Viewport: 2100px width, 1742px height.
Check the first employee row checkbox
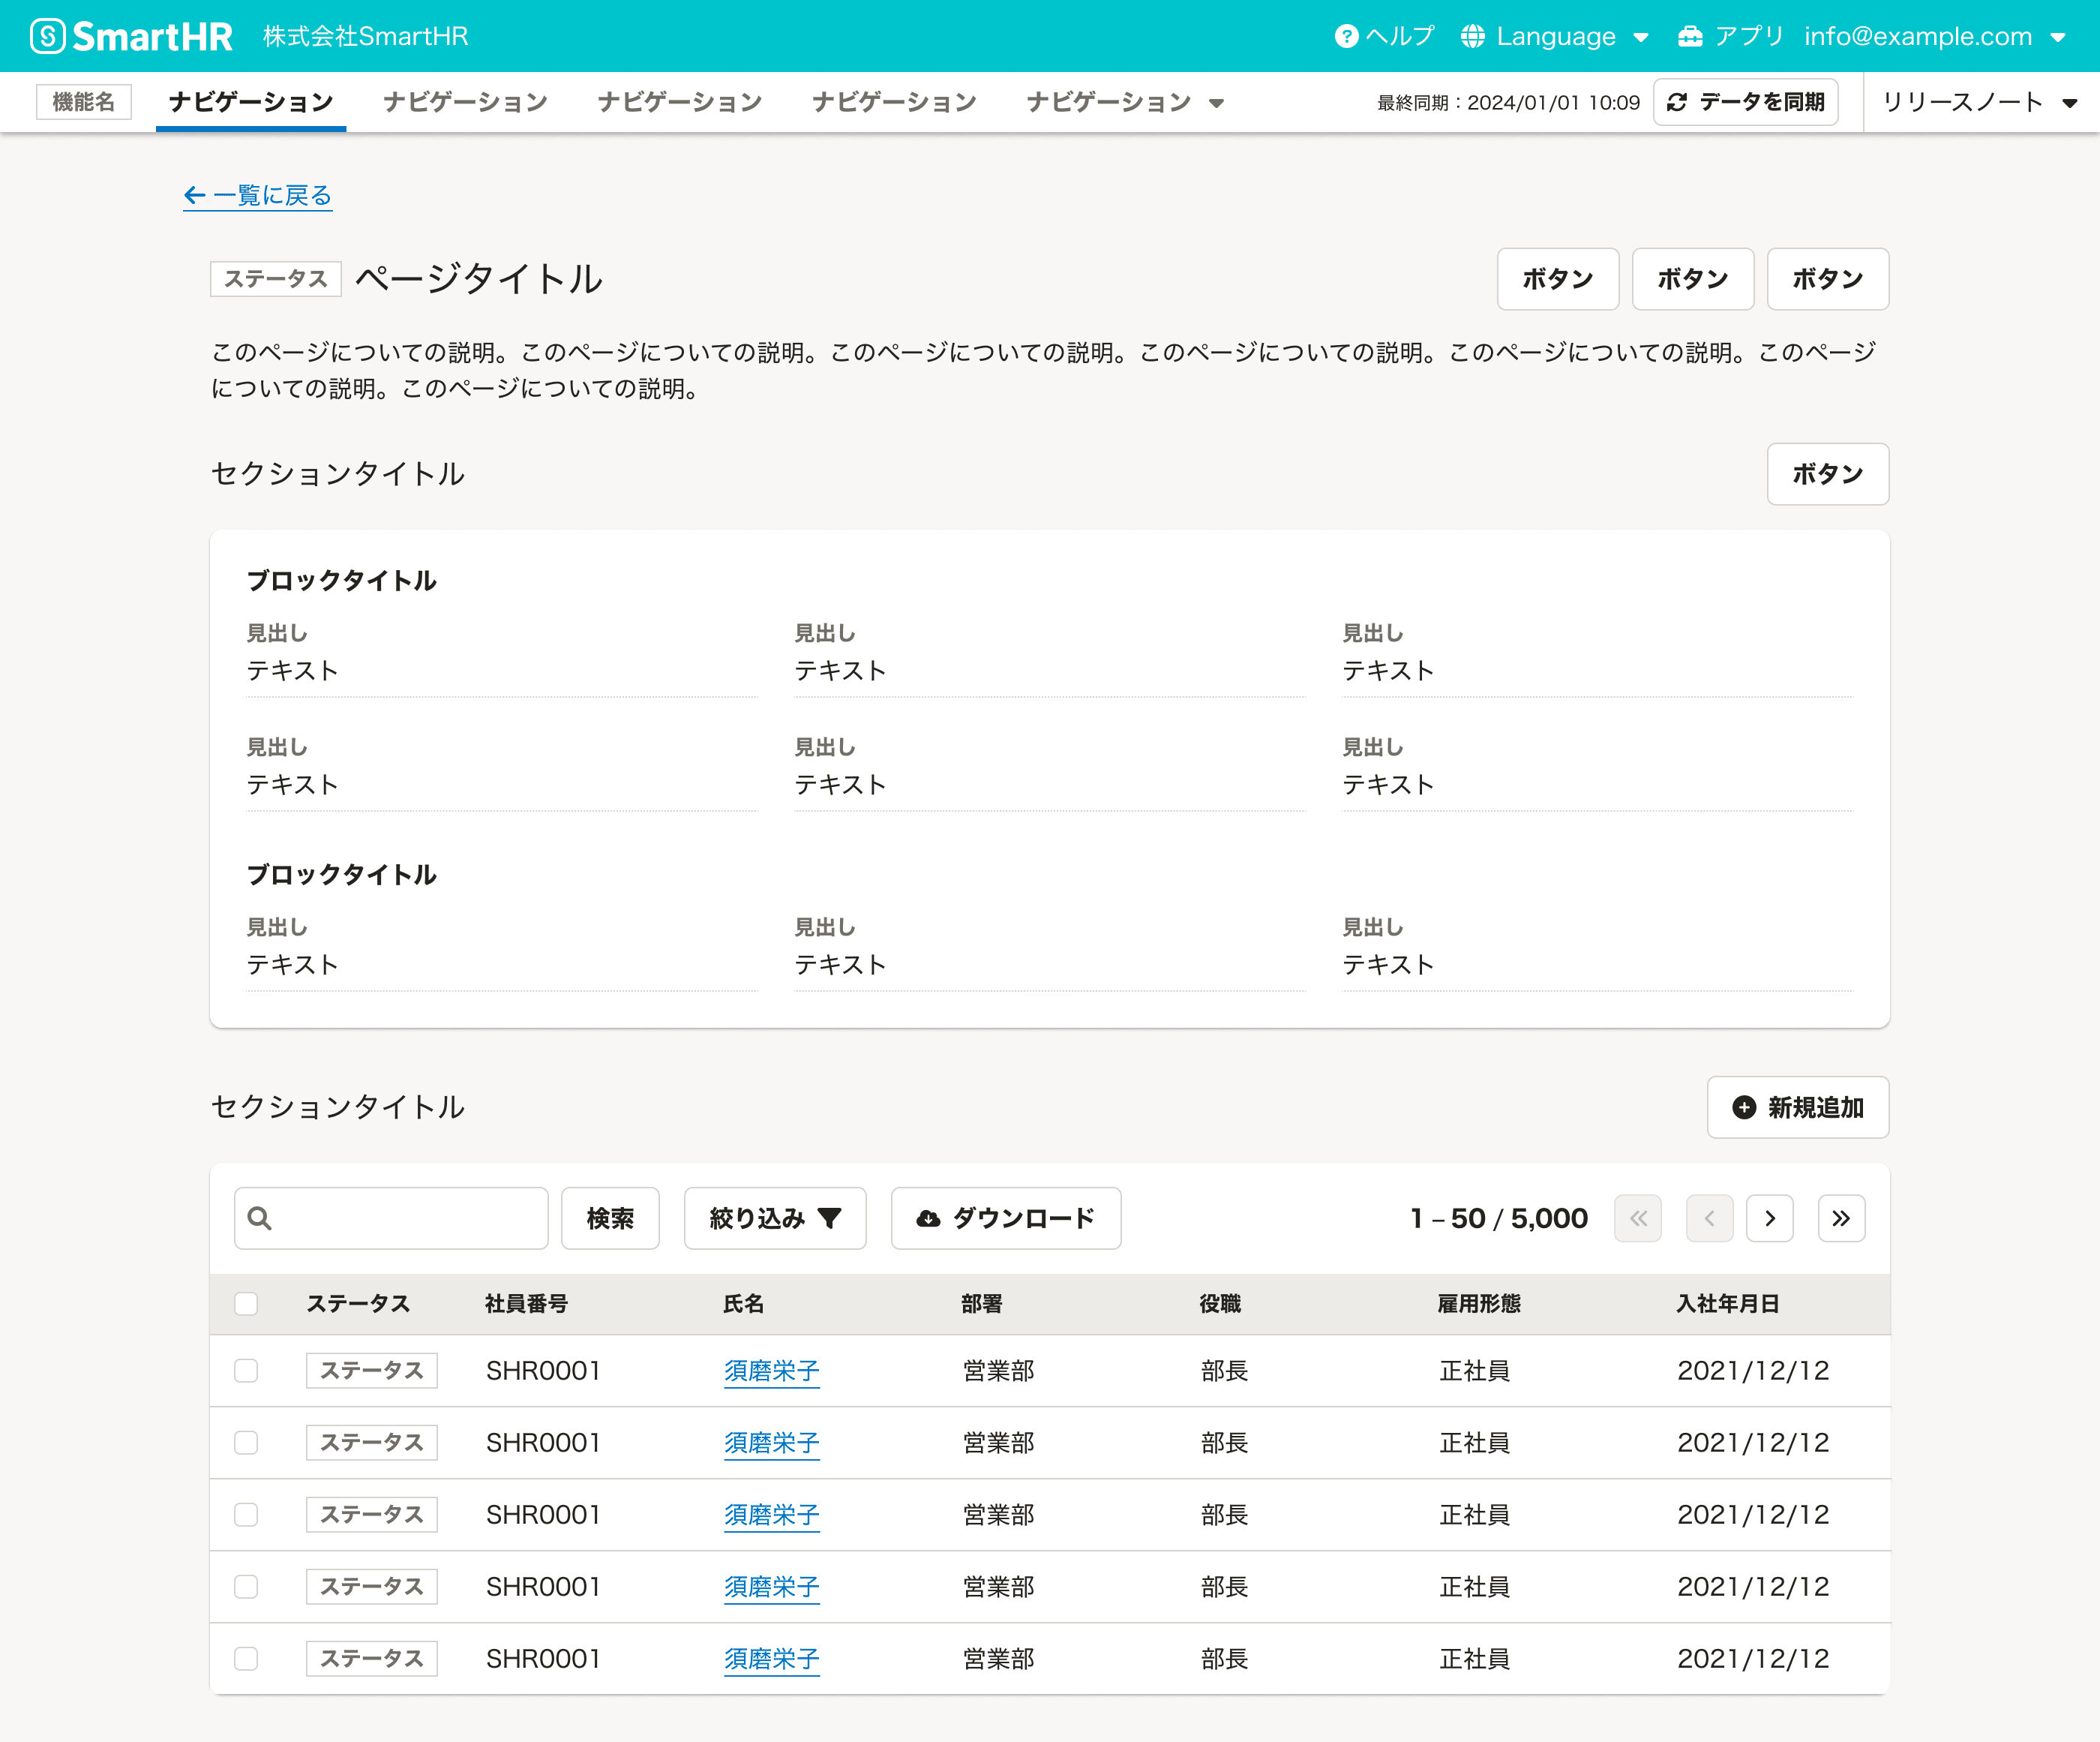(x=246, y=1371)
